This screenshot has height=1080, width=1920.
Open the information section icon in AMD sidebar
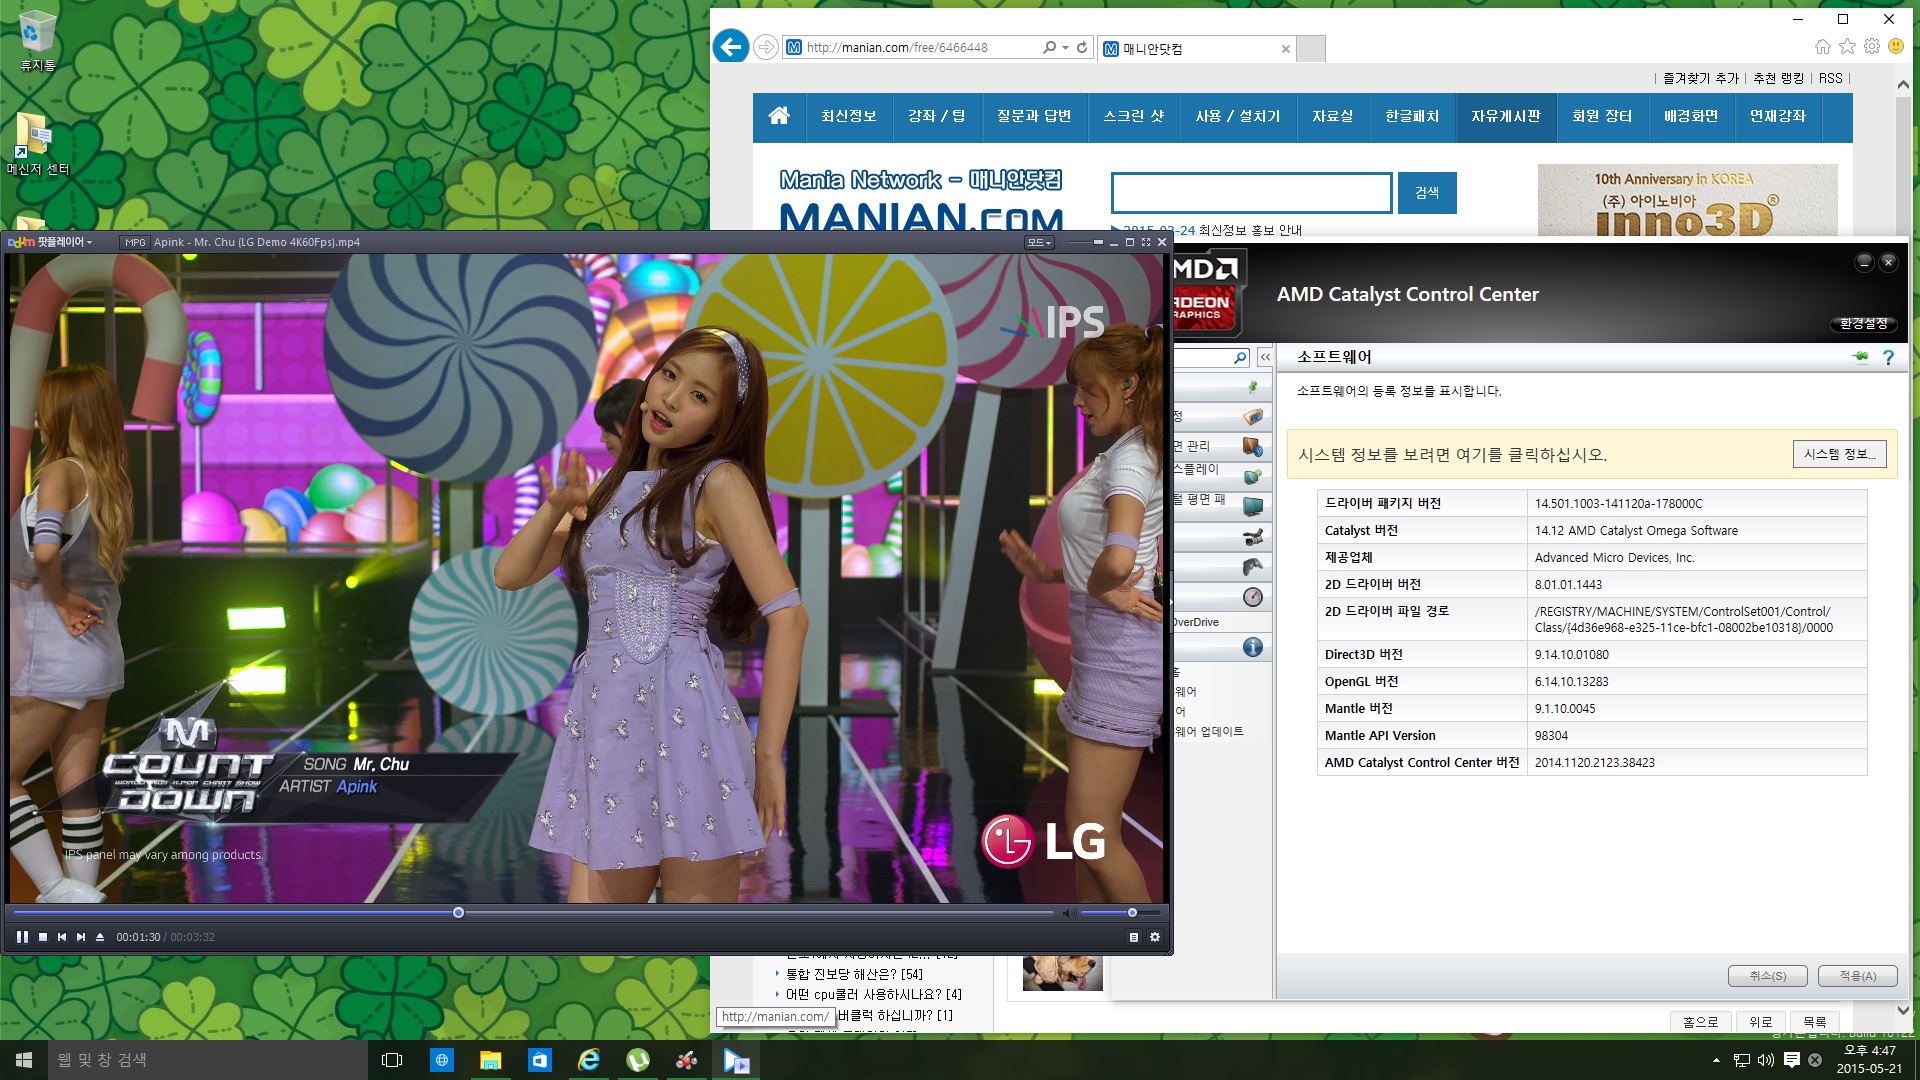(1252, 647)
